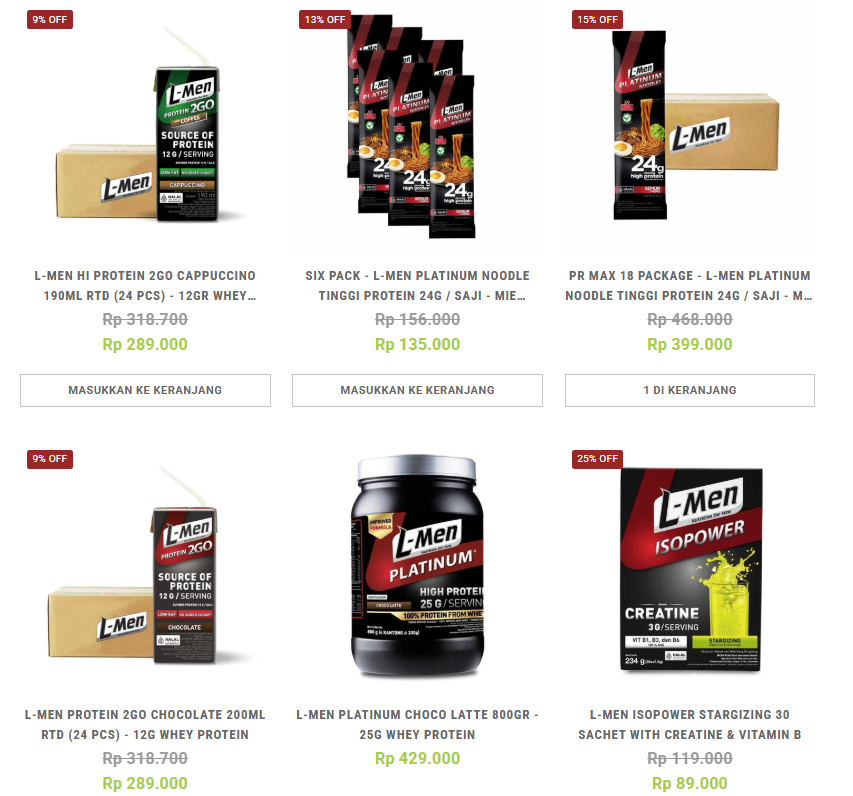Image resolution: width=853 pixels, height=796 pixels.
Task: Open PR Max 18 Package title link
Action: 690,286
